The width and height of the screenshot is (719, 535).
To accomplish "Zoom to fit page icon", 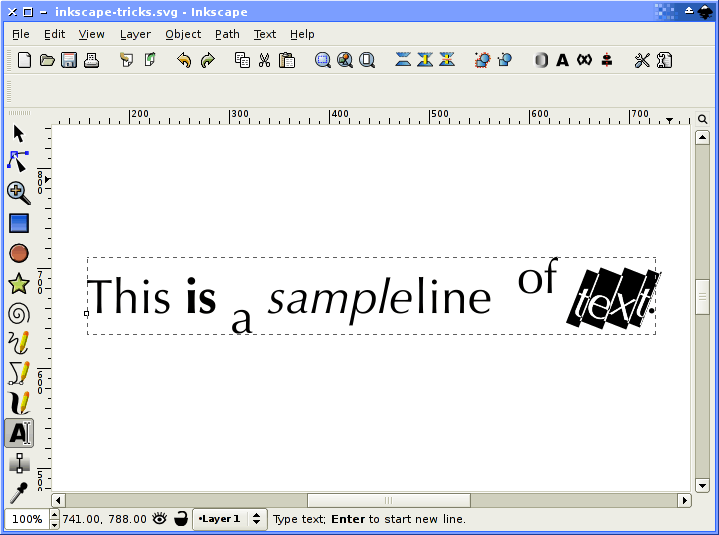I will [367, 60].
